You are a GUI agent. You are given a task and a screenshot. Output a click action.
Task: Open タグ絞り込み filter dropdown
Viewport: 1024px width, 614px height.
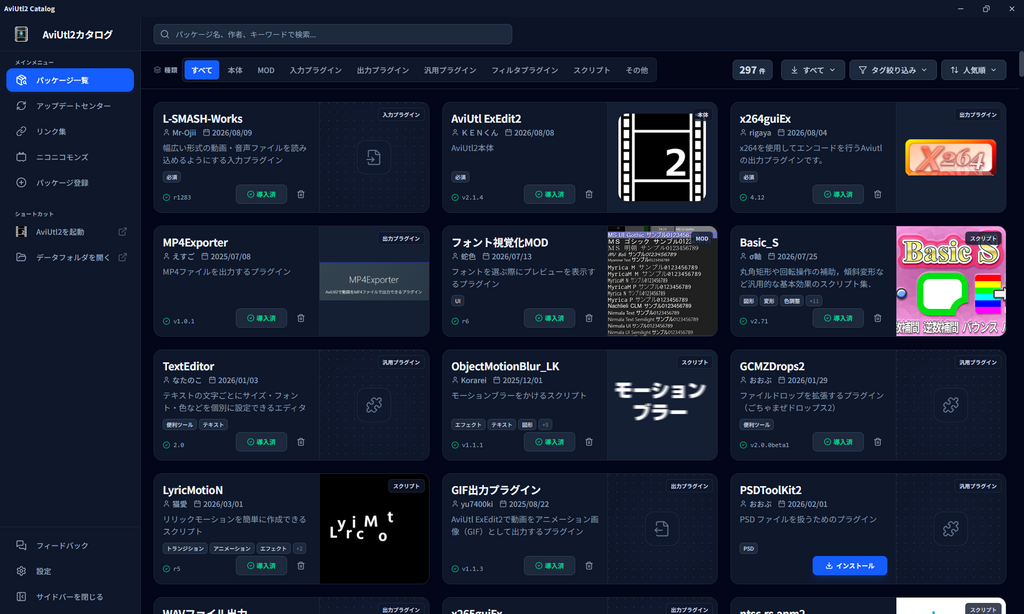pos(893,70)
